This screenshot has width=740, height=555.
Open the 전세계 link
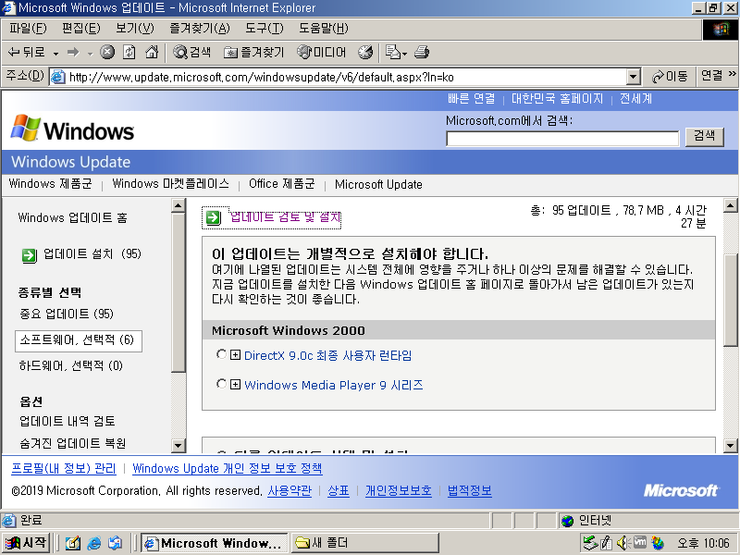pyautogui.click(x=636, y=99)
